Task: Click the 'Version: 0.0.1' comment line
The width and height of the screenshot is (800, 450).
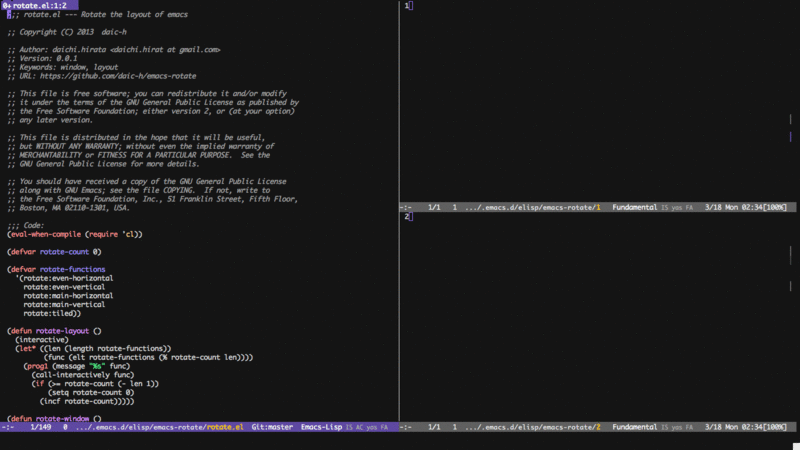Action: (x=42, y=58)
